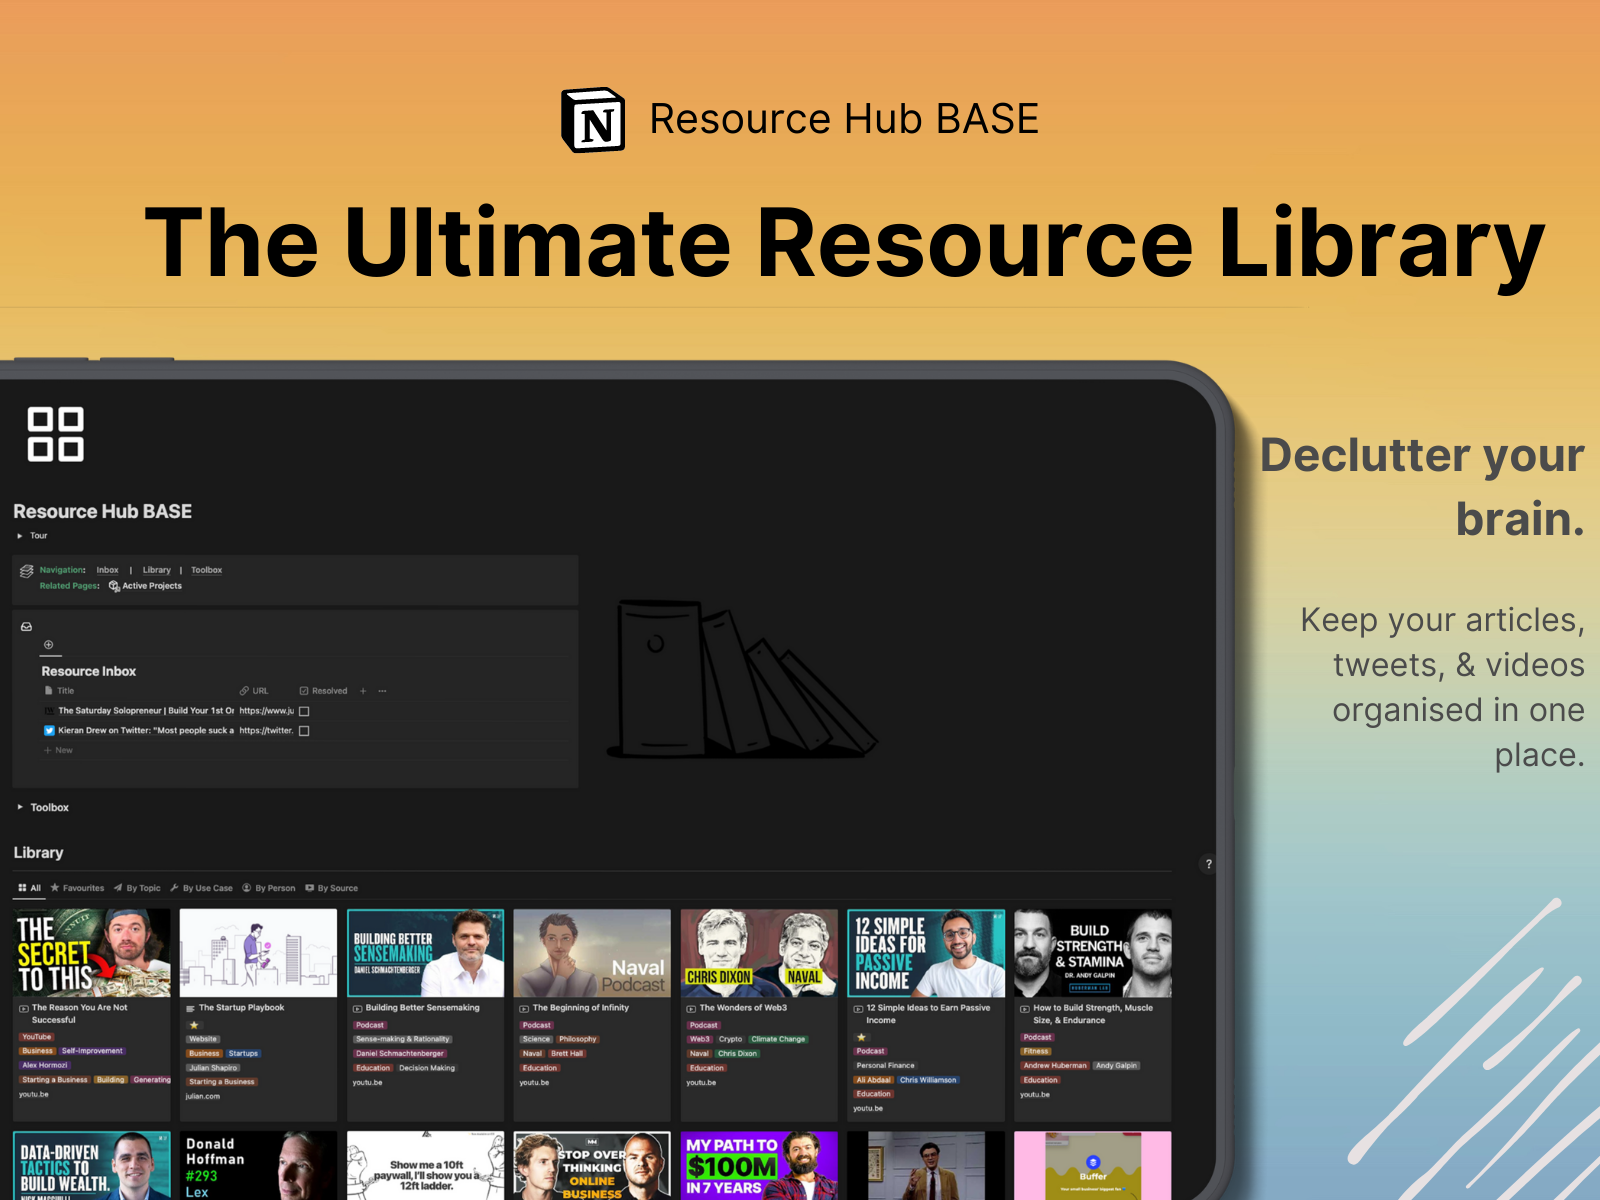Open the Wonders of Web3 card thumbnail
The image size is (1600, 1200).
pyautogui.click(x=759, y=953)
